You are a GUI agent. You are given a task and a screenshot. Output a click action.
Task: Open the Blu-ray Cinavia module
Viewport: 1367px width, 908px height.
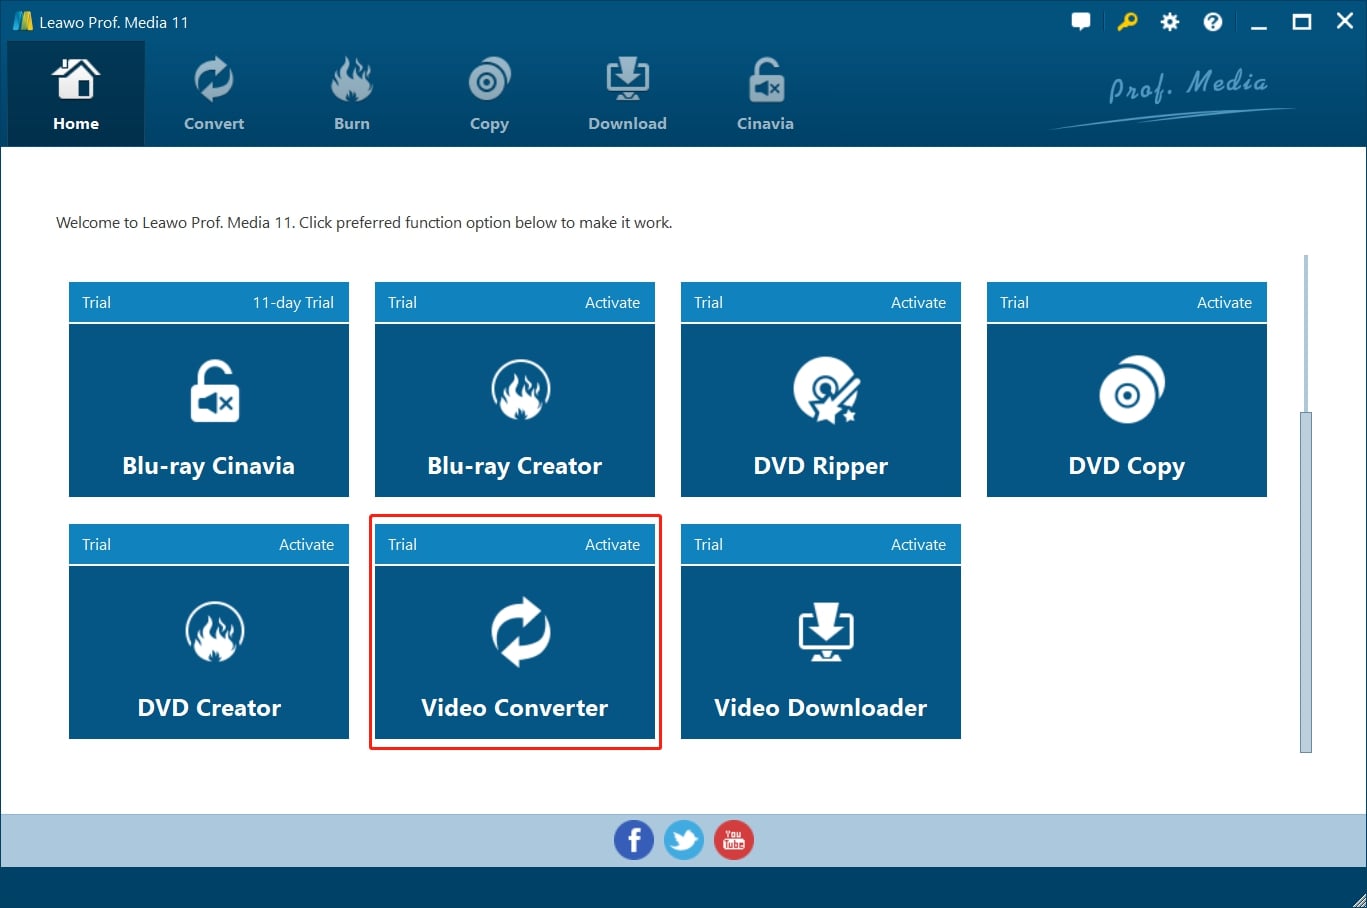tap(208, 410)
